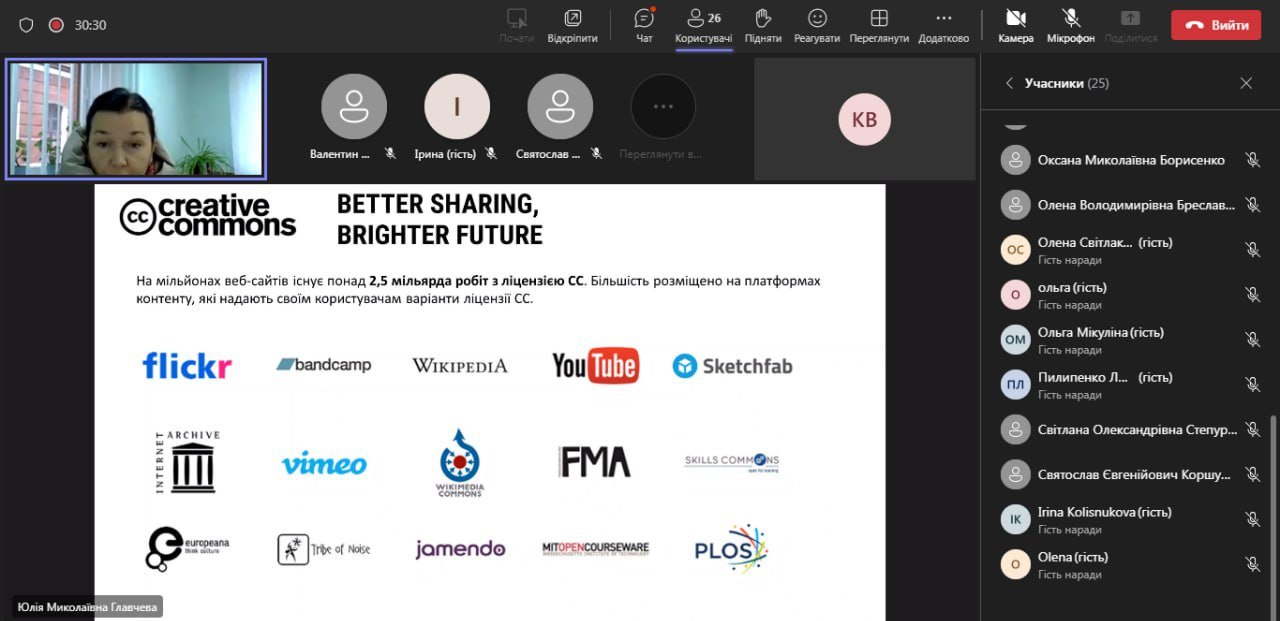This screenshot has width=1280, height=621.
Task: Open the Reactions (Реагувати) menu
Action: pos(817,25)
